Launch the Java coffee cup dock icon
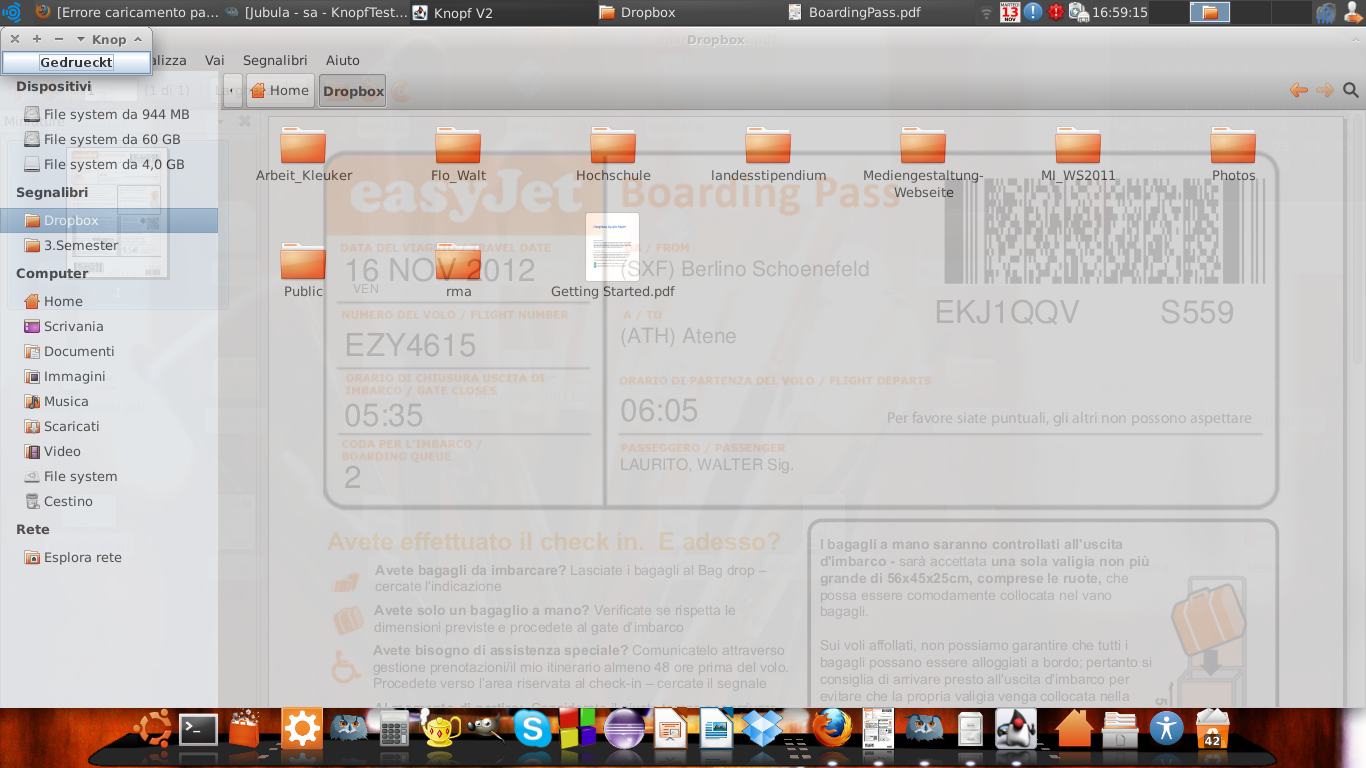Image resolution: width=1366 pixels, height=768 pixels. point(1016,728)
